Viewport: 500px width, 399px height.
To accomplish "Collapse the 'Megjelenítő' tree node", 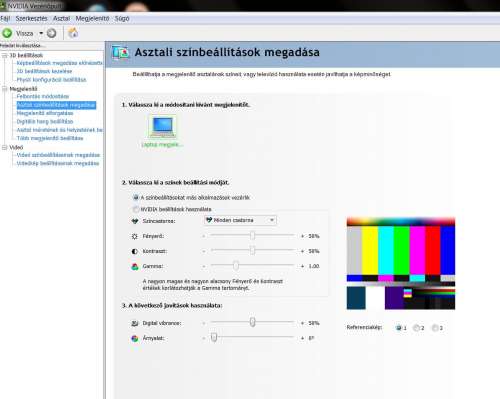I will point(5,89).
